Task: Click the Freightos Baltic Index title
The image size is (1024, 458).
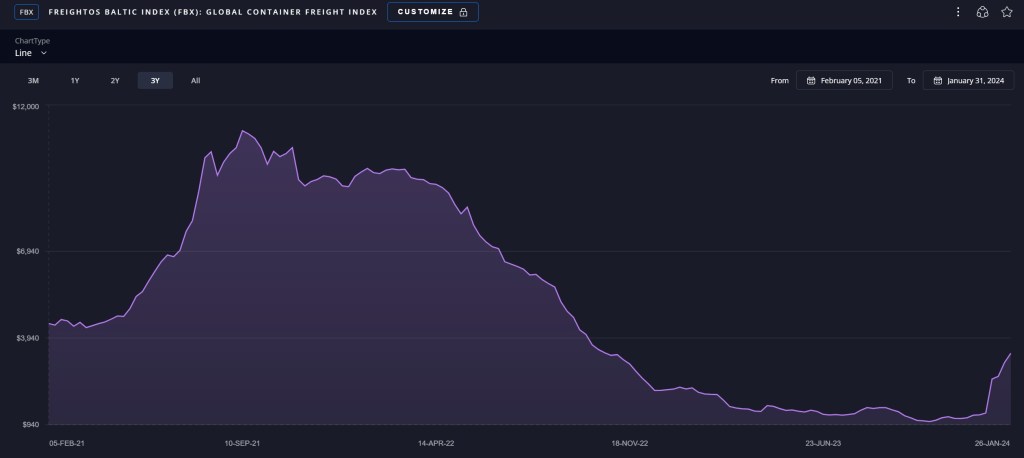Action: coord(213,12)
